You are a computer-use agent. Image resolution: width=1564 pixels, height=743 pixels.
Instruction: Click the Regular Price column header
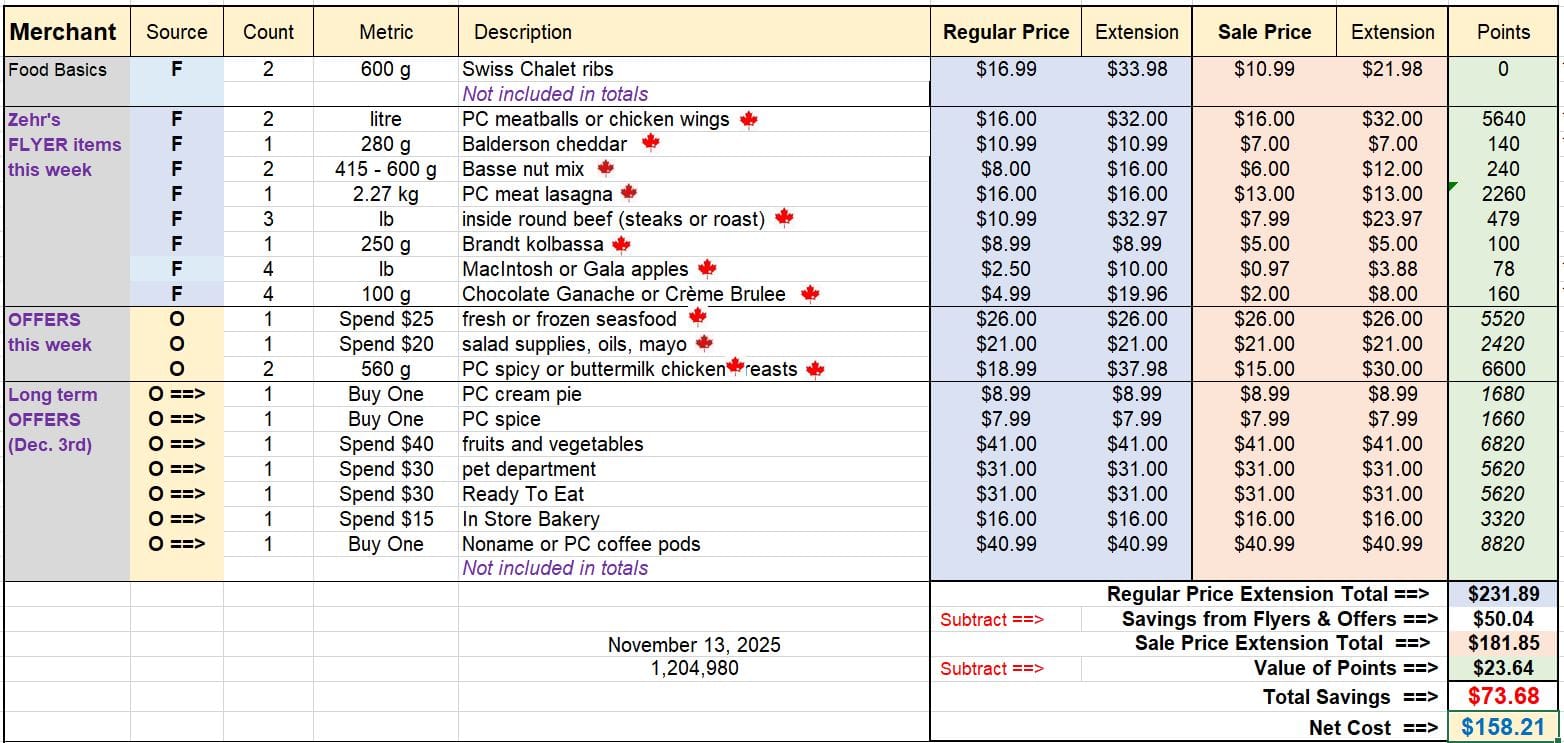point(1005,32)
